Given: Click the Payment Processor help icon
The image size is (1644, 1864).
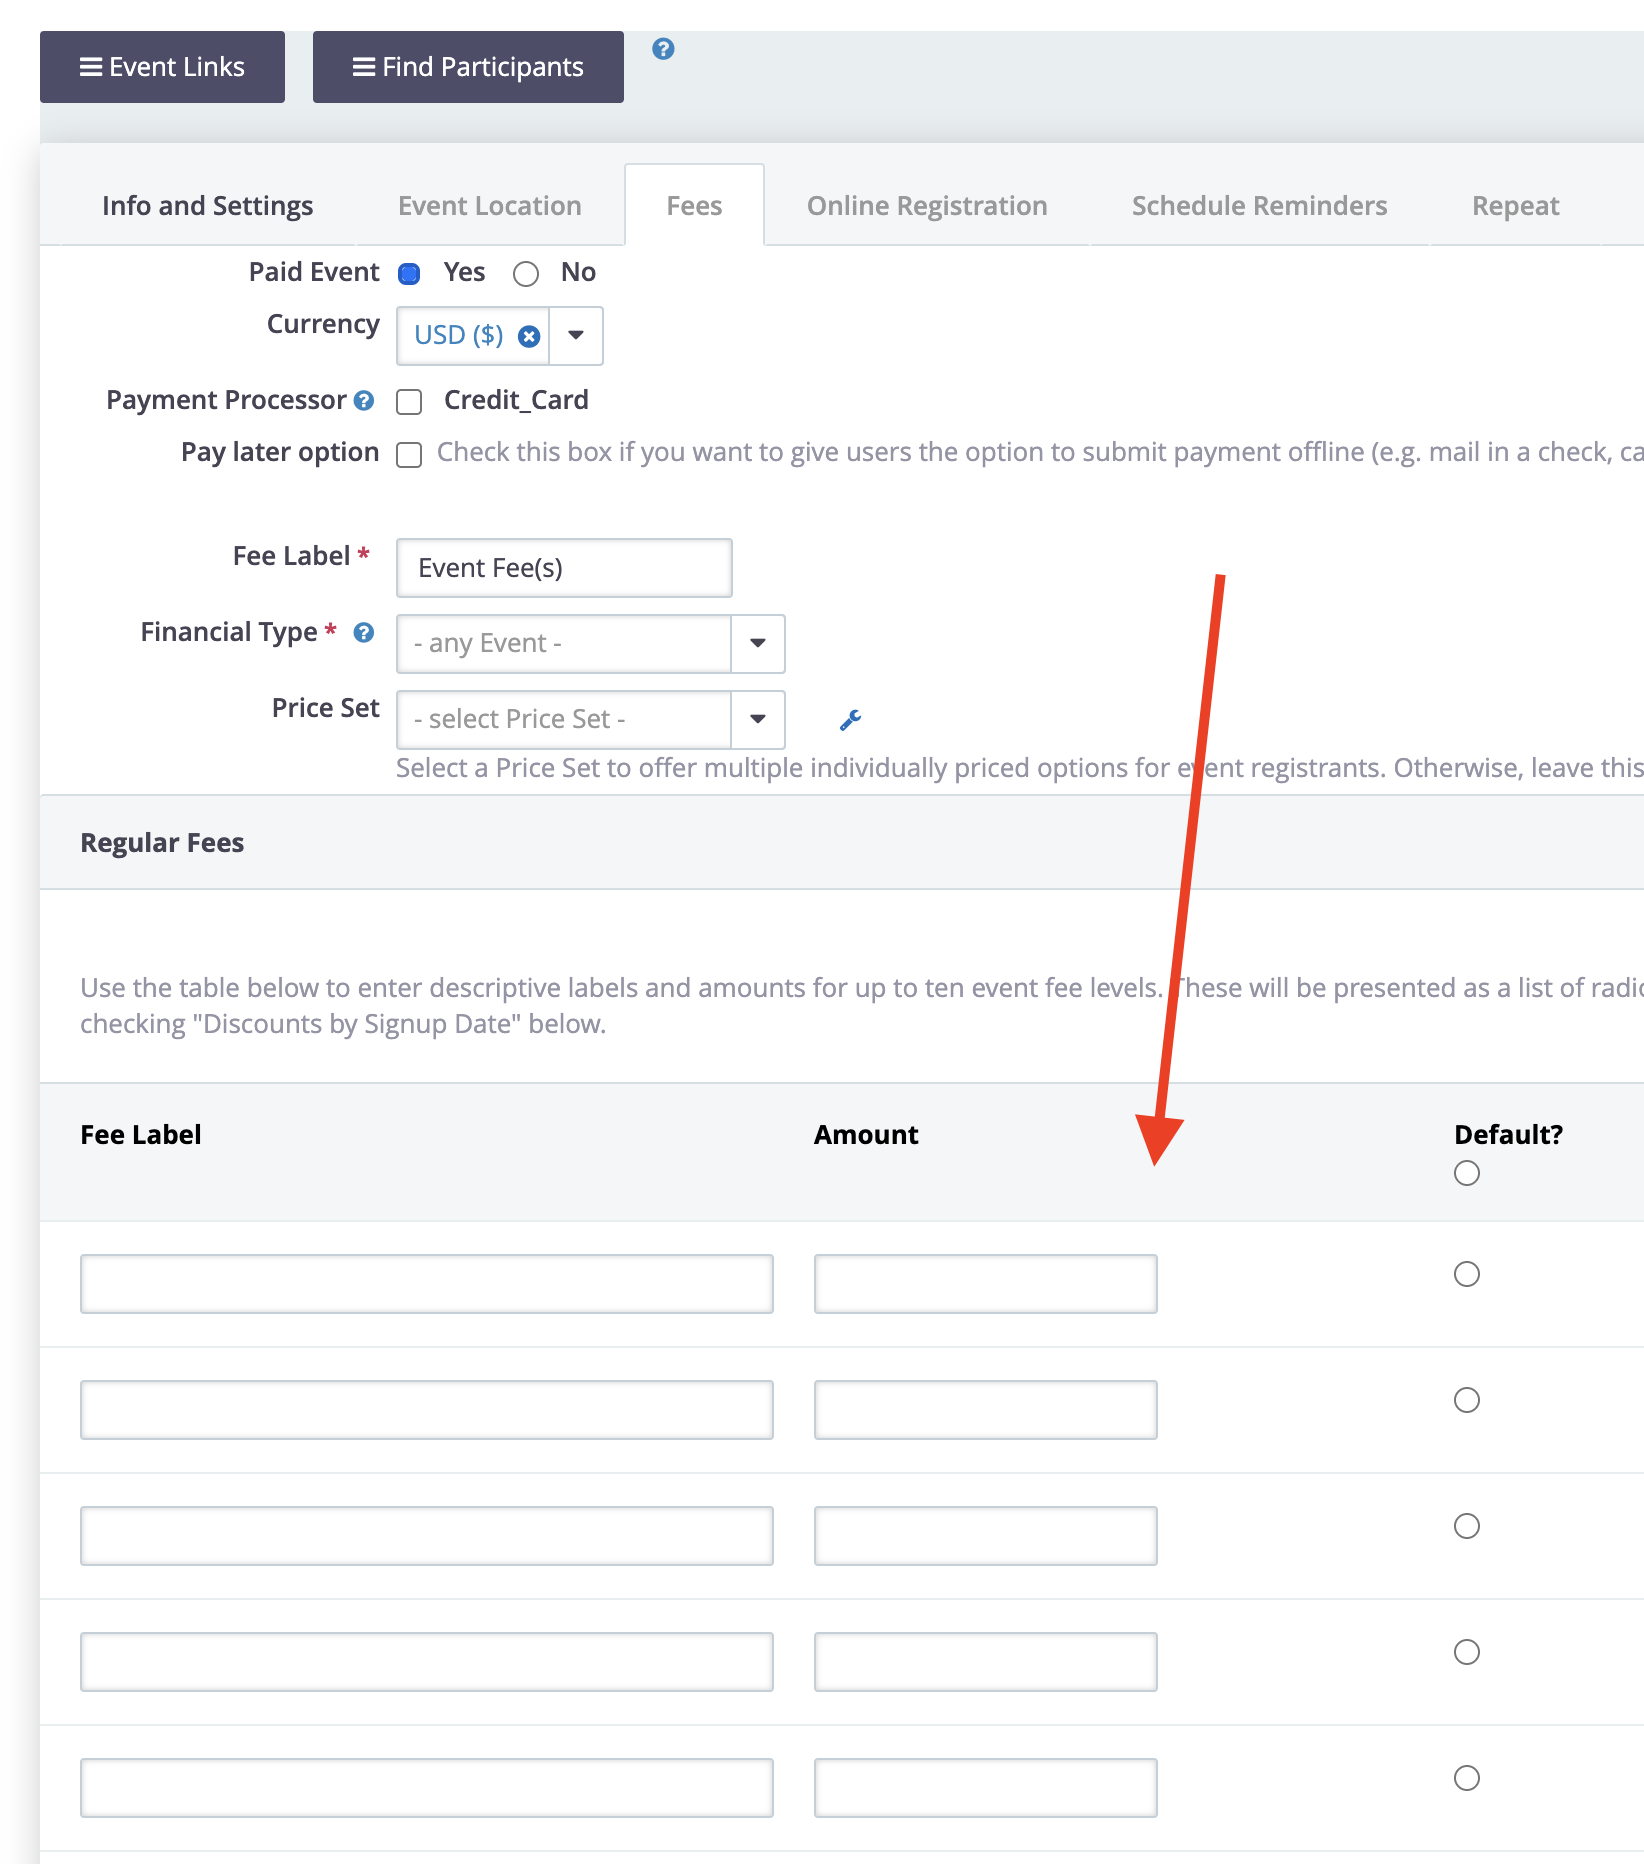Looking at the screenshot, I should pos(364,401).
